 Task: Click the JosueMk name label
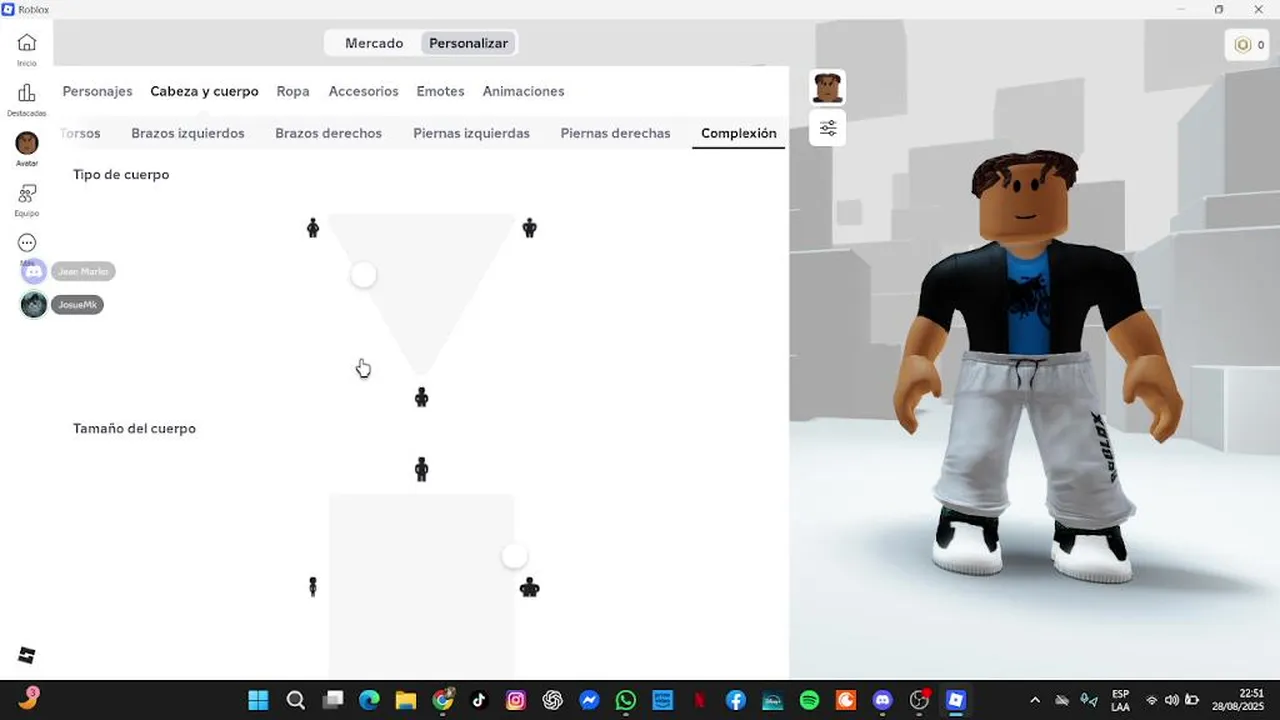(x=78, y=305)
